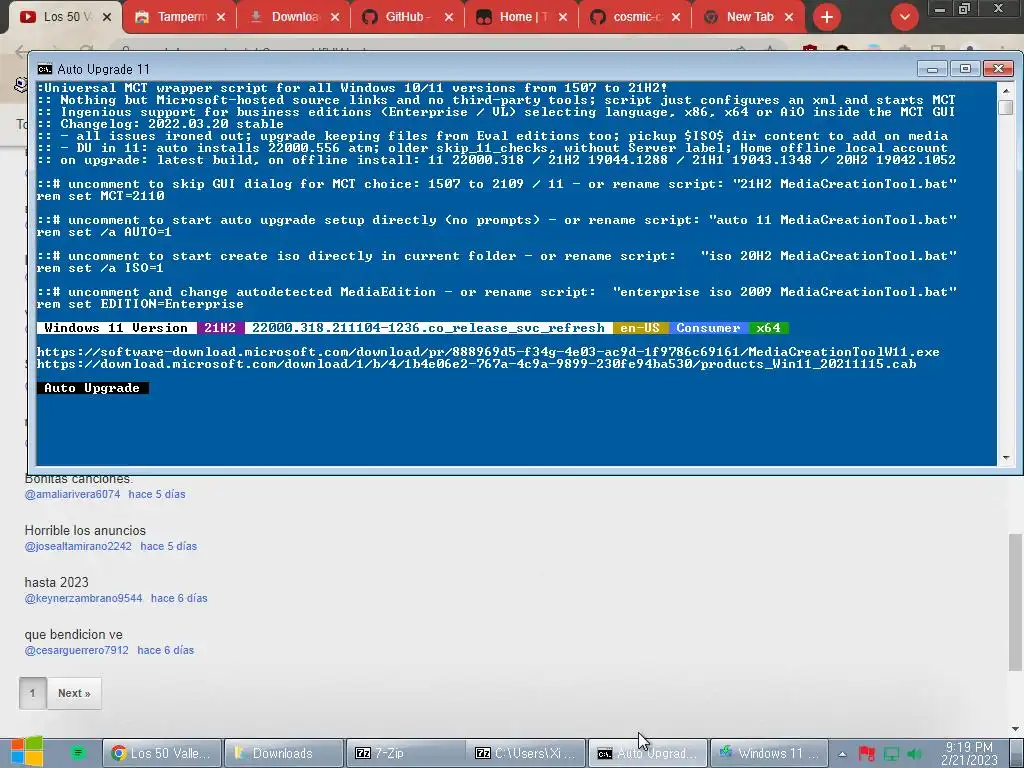Open the @cesarguerrero7912 commenter profile link
The width and height of the screenshot is (1024, 768).
coord(76,650)
